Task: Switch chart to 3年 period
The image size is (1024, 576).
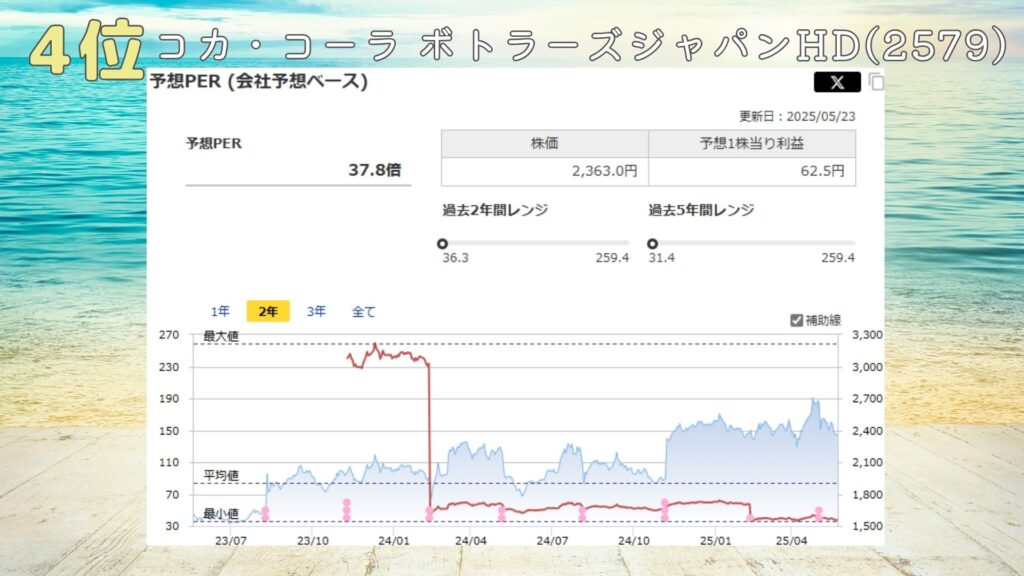Action: pyautogui.click(x=316, y=311)
